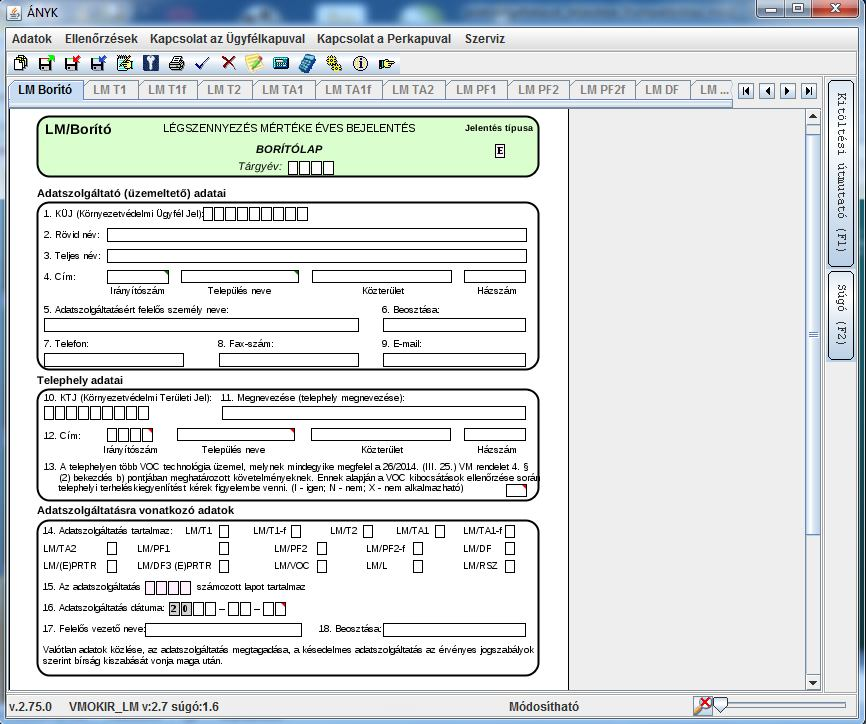Go to previous tab using left arrow
The image size is (866, 724).
click(x=767, y=91)
